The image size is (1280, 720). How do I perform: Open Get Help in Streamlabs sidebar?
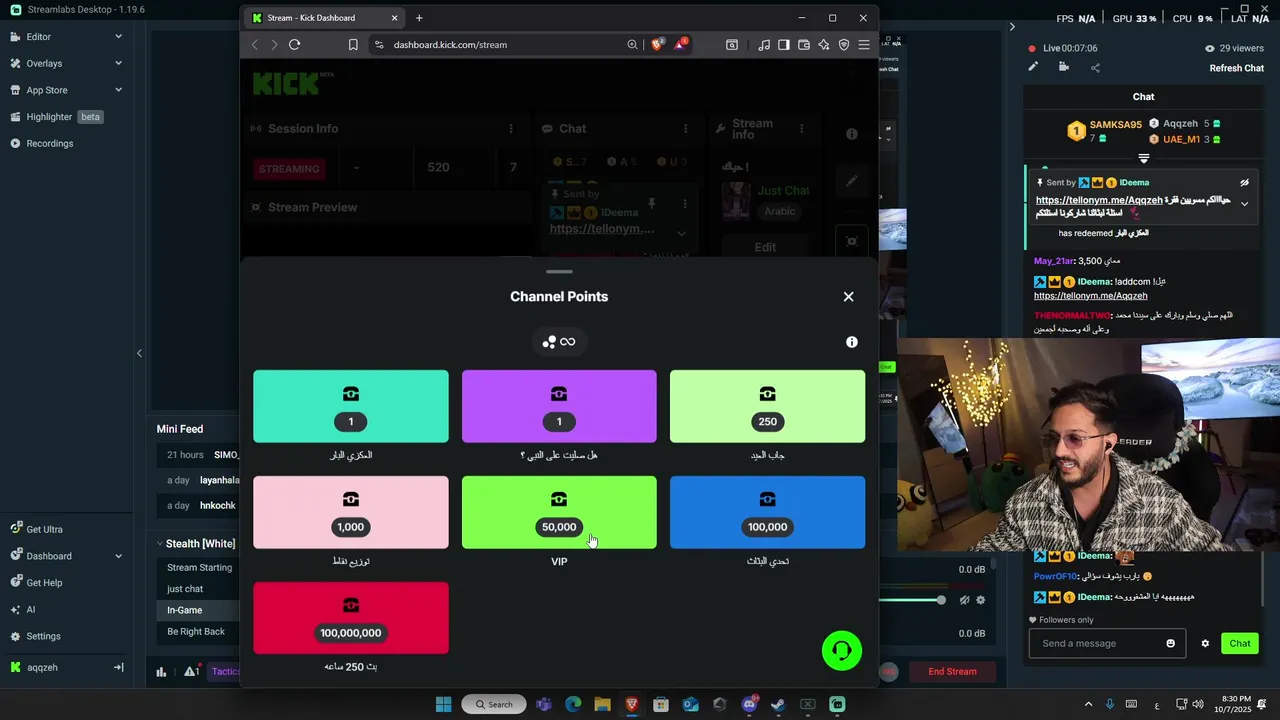[x=66, y=583]
